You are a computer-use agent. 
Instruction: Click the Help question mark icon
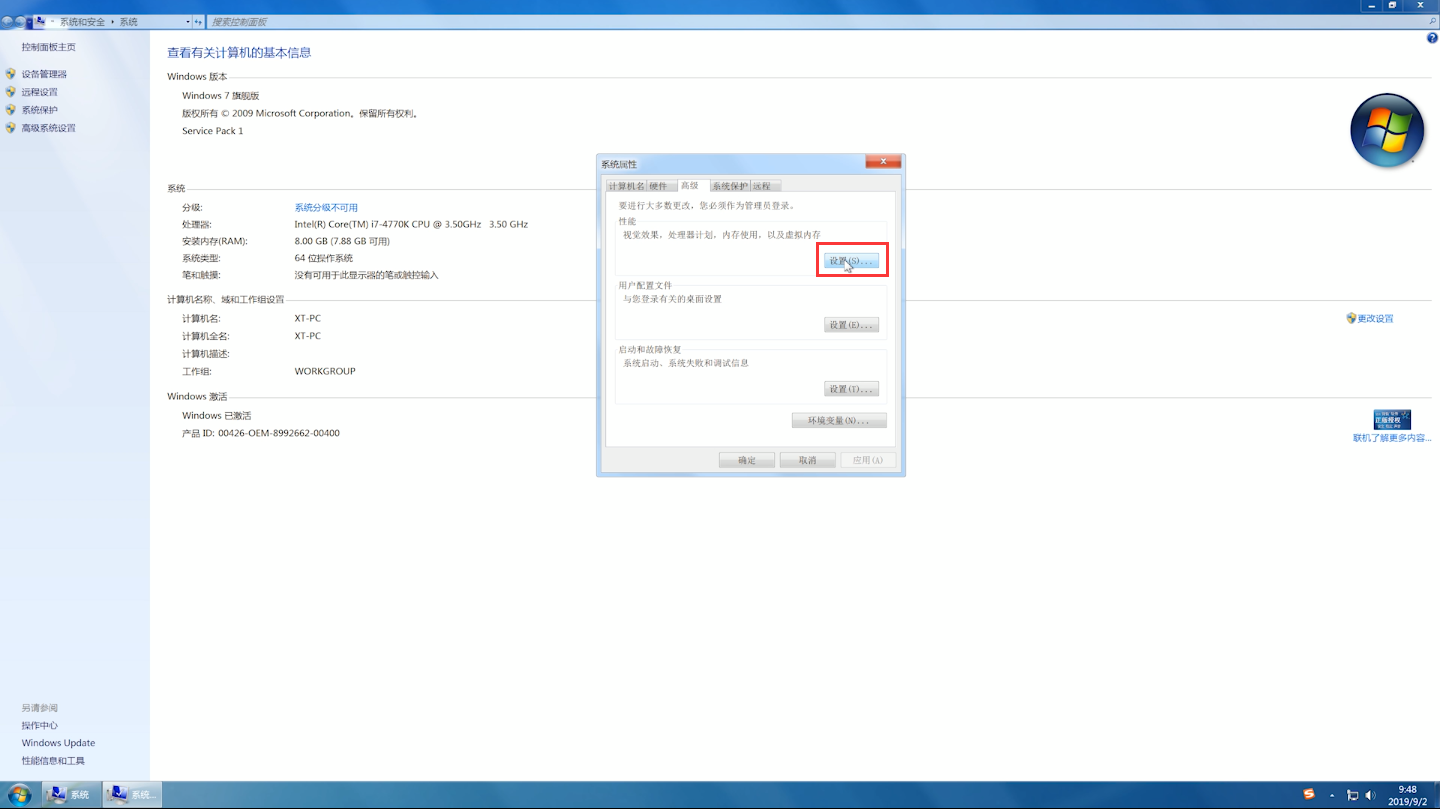pyautogui.click(x=1432, y=38)
